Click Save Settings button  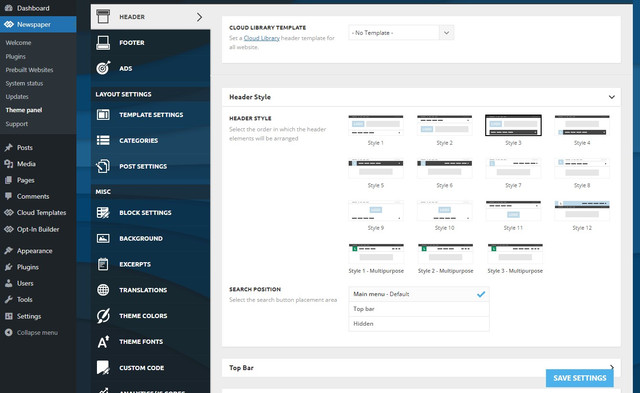coord(580,378)
